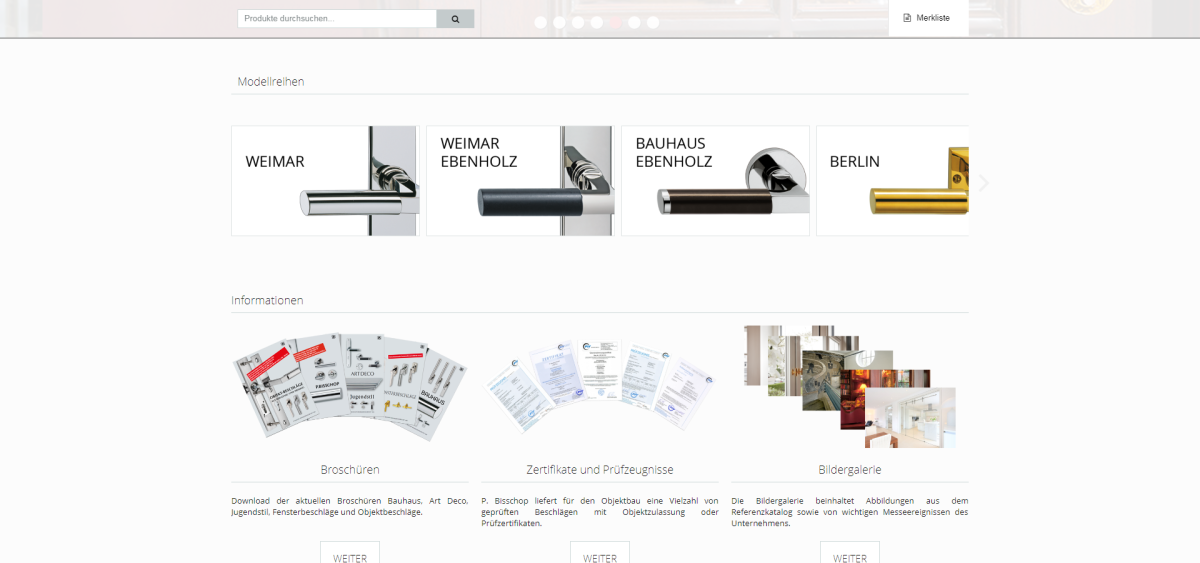1200x563 pixels.
Task: Click the 'Download der aktuellen Broschüren' paragraph
Action: tap(350, 506)
